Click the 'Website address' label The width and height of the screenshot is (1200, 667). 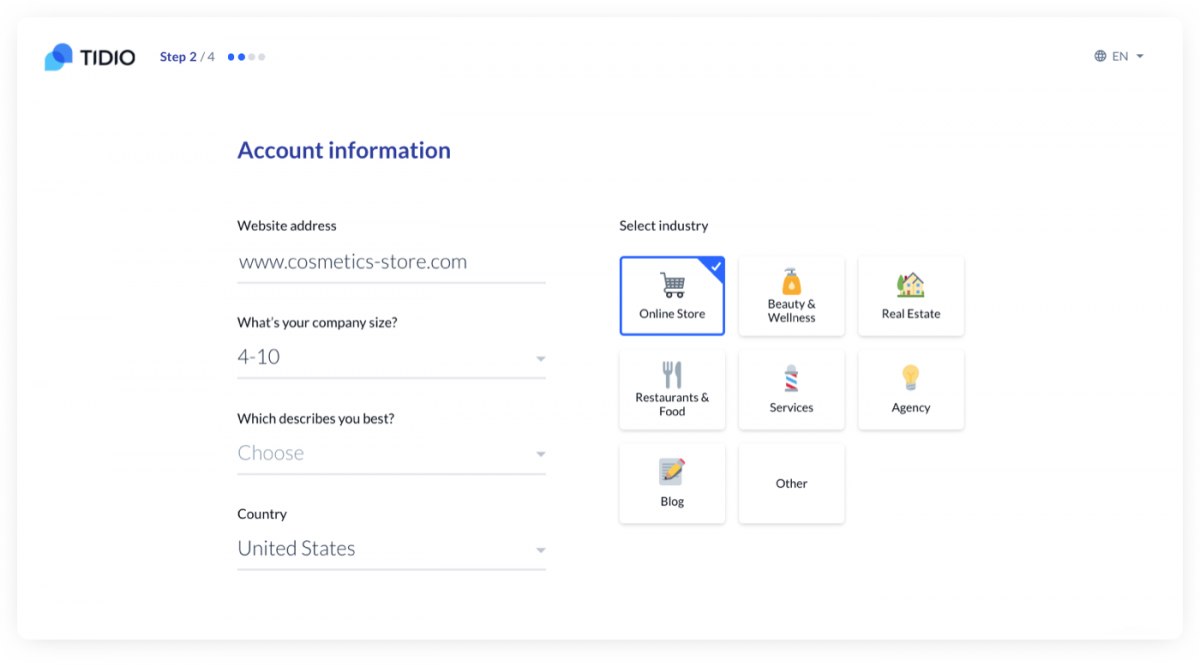[287, 226]
